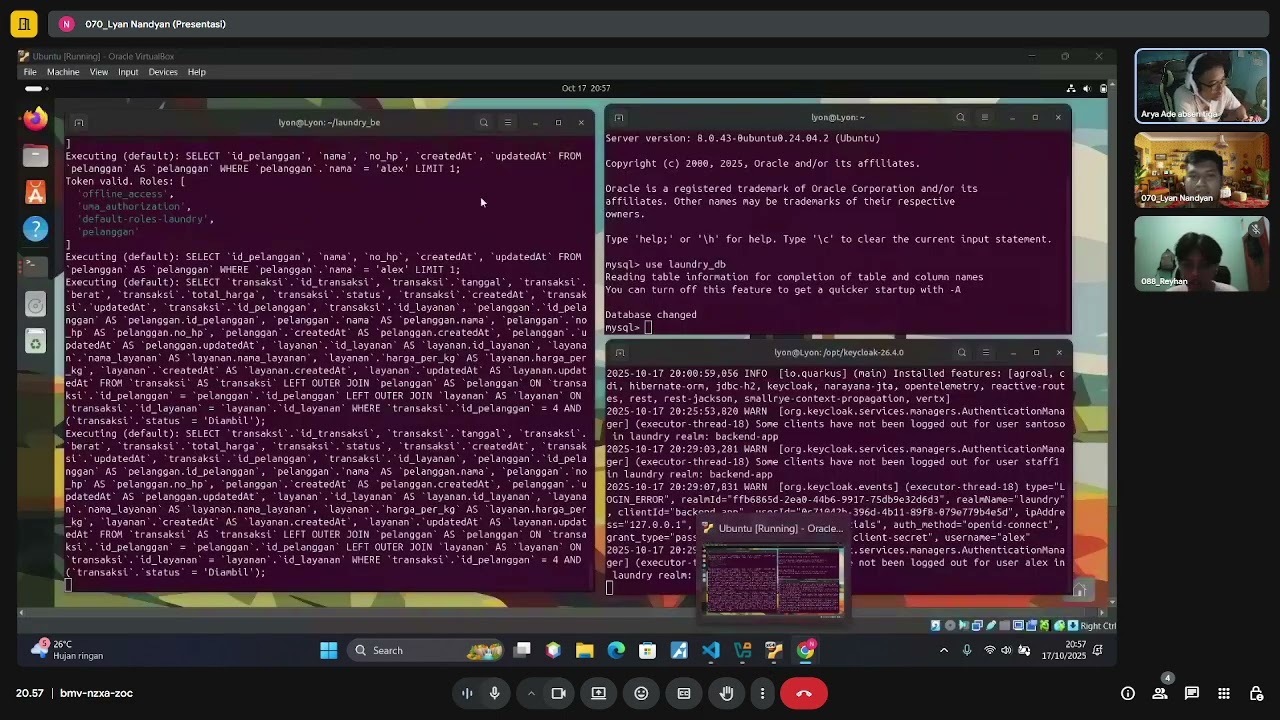The image size is (1280, 720).
Task: Open the Devices menu in VirtualBox
Action: pyautogui.click(x=163, y=72)
